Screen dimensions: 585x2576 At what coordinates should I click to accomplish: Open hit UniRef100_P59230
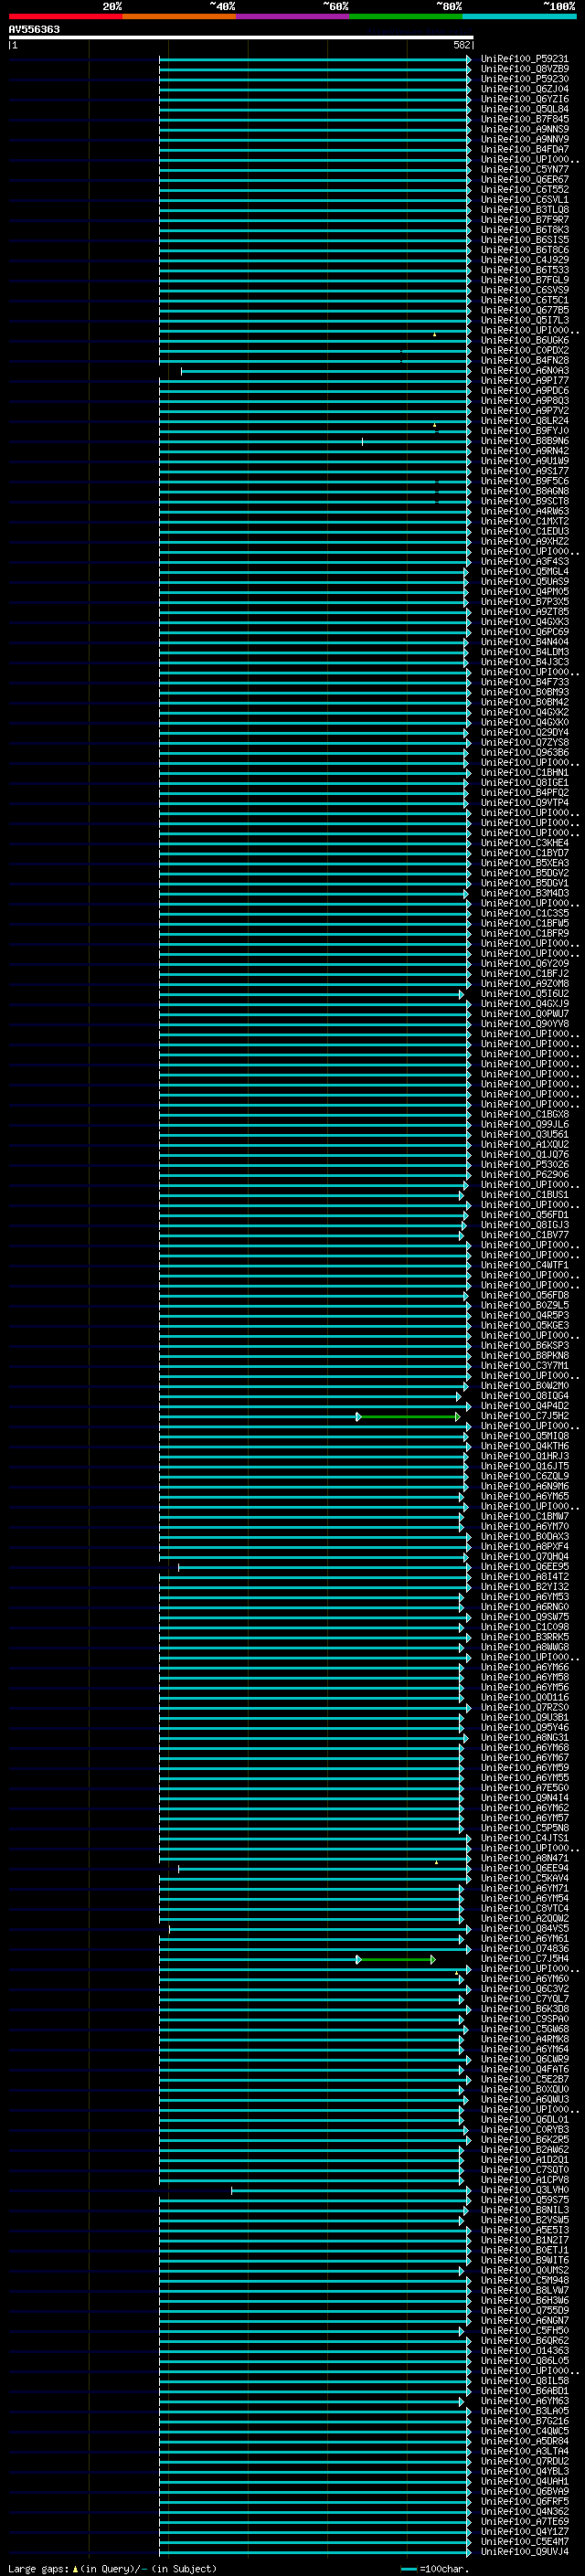[x=524, y=79]
